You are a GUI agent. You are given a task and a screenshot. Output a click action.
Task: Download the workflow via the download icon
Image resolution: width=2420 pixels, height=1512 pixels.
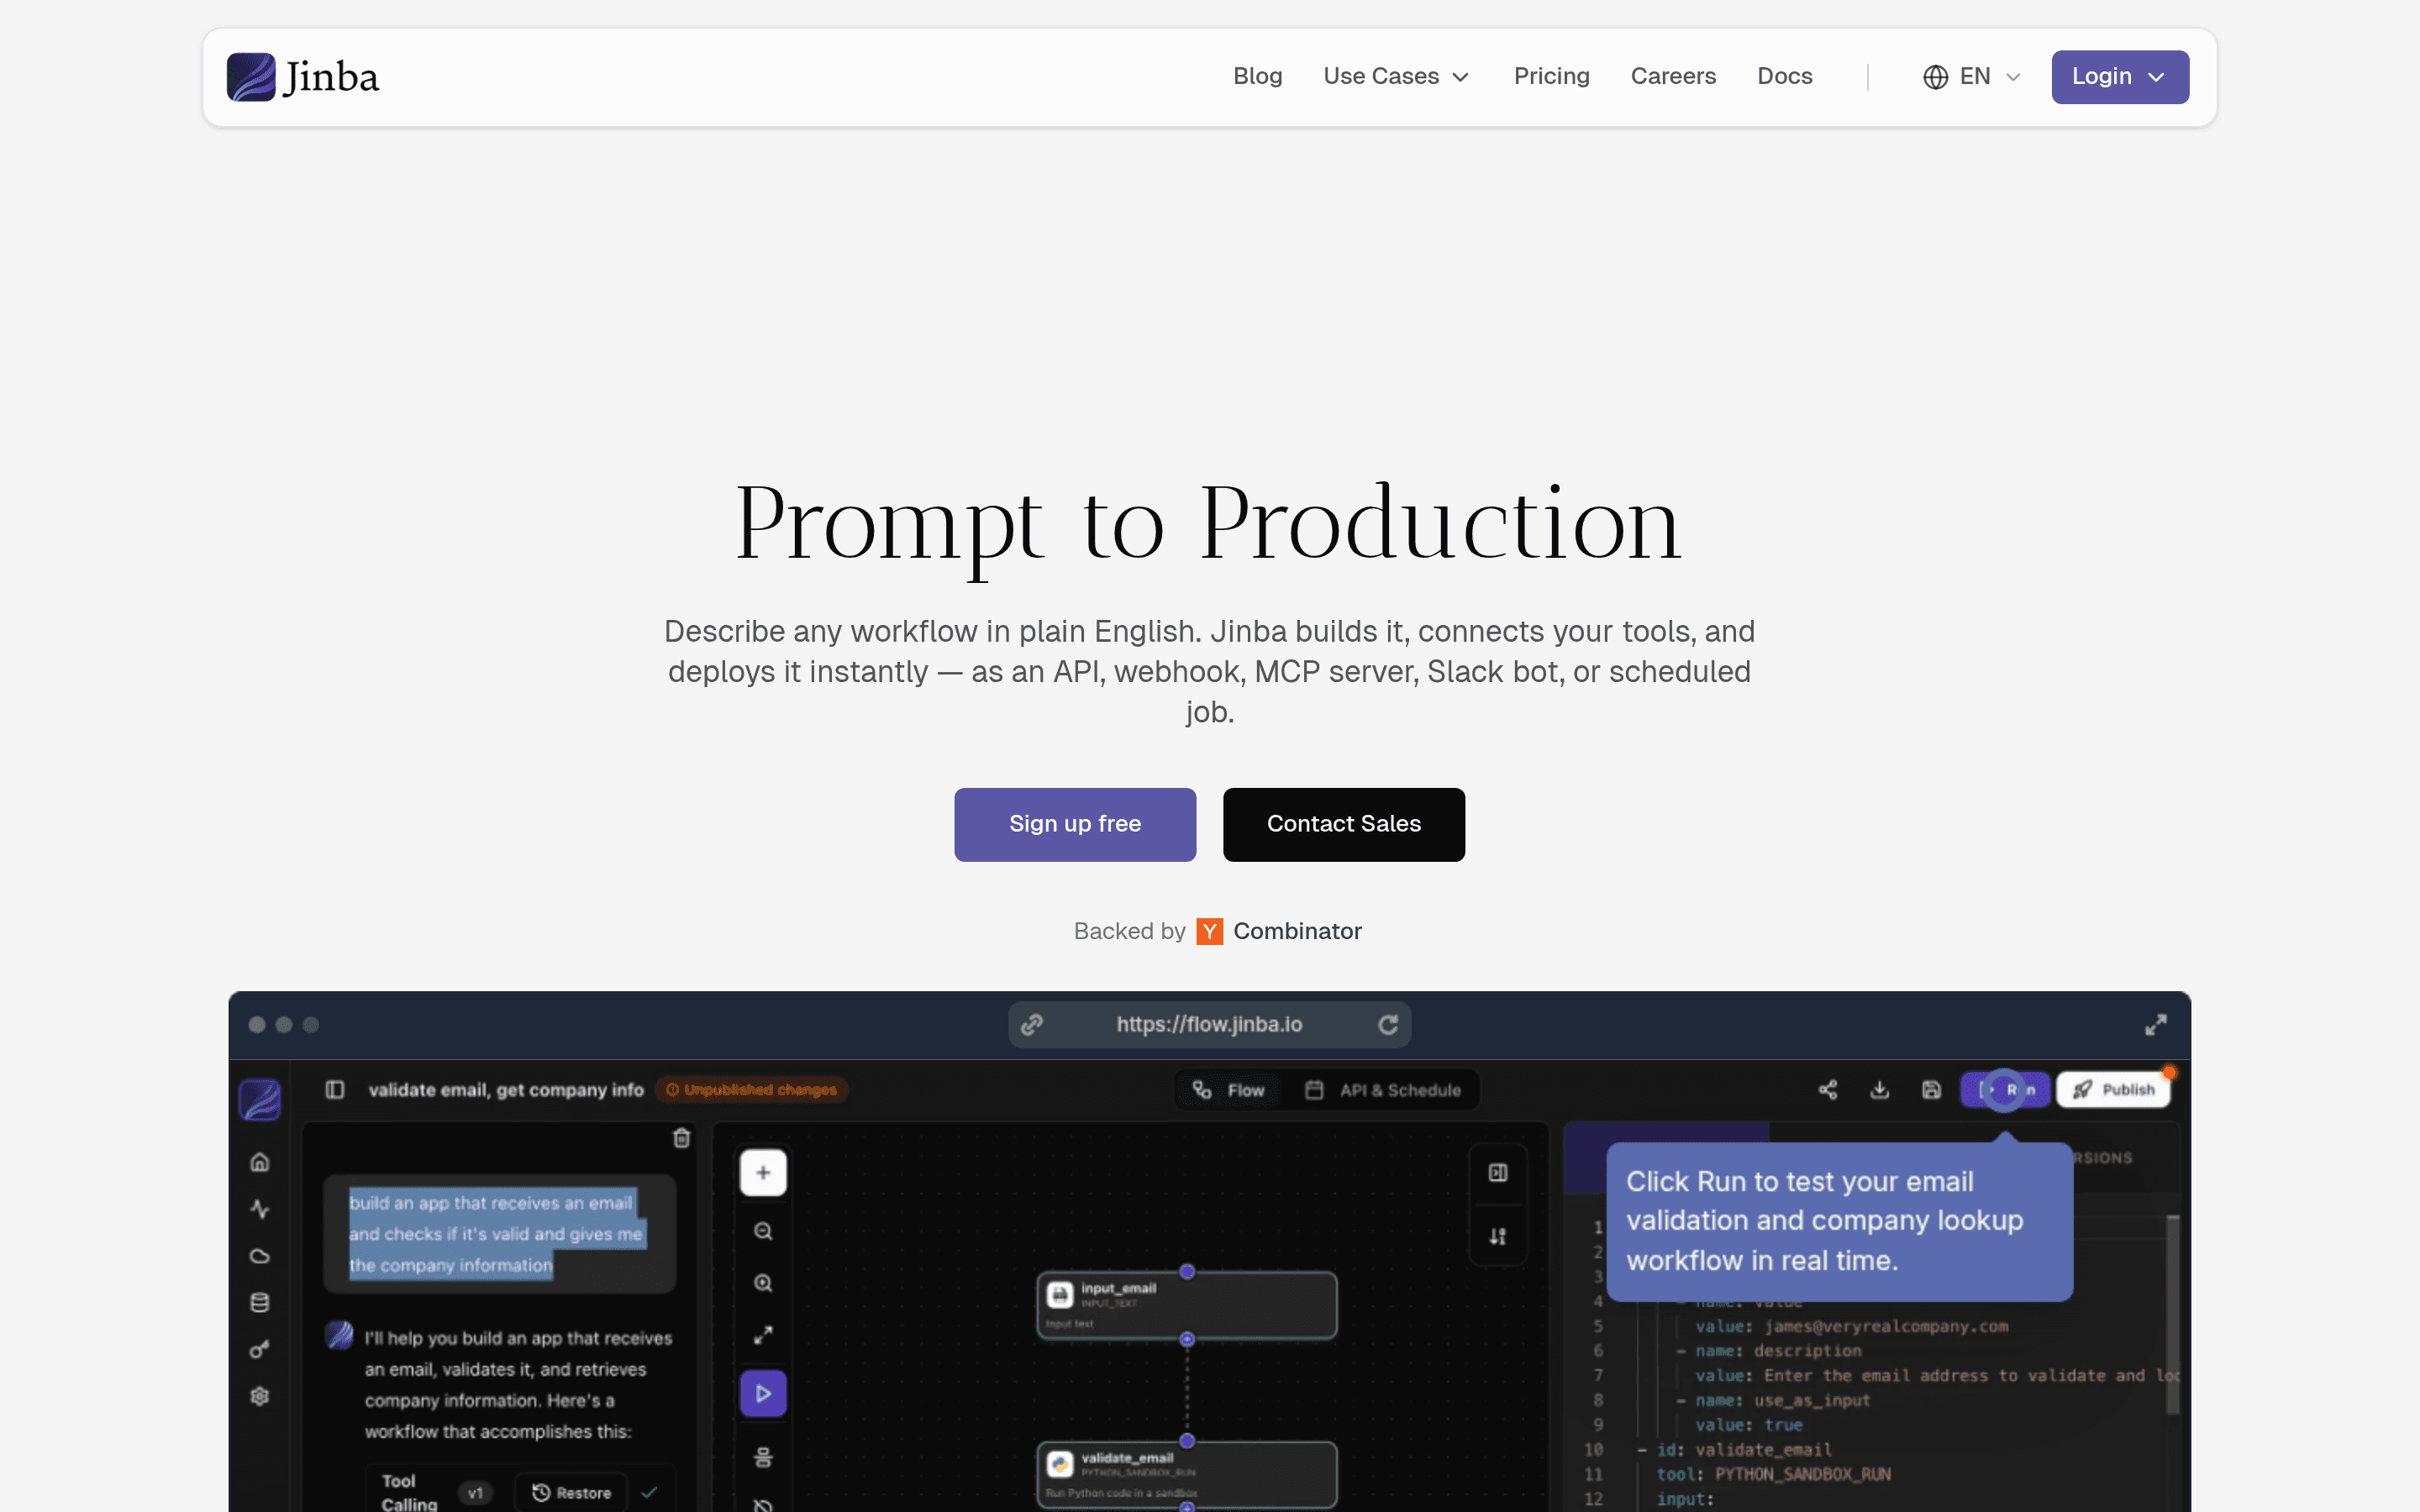pyautogui.click(x=1880, y=1090)
